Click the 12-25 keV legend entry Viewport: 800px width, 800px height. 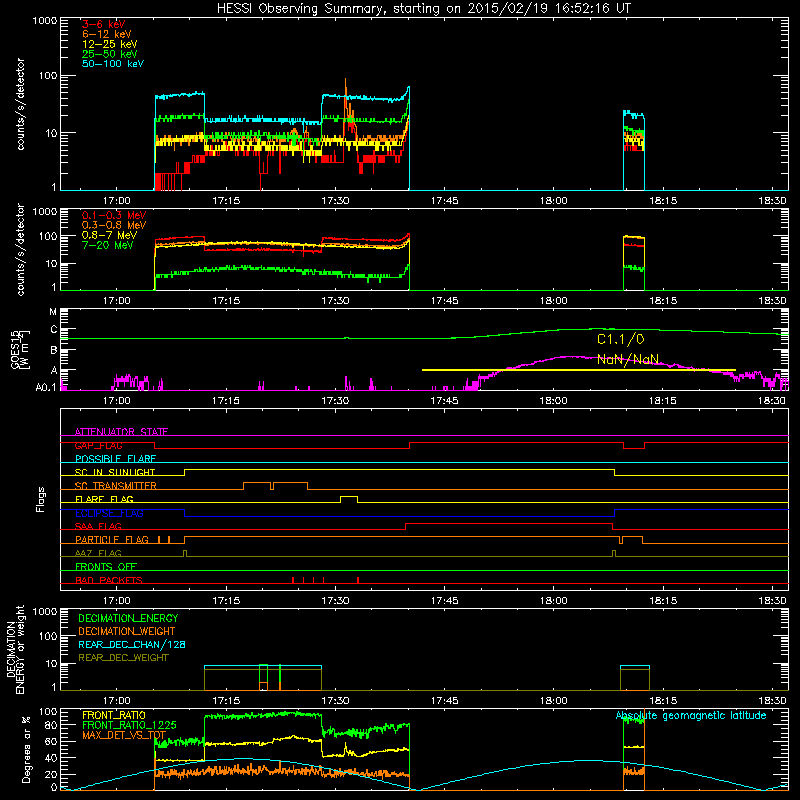click(109, 44)
